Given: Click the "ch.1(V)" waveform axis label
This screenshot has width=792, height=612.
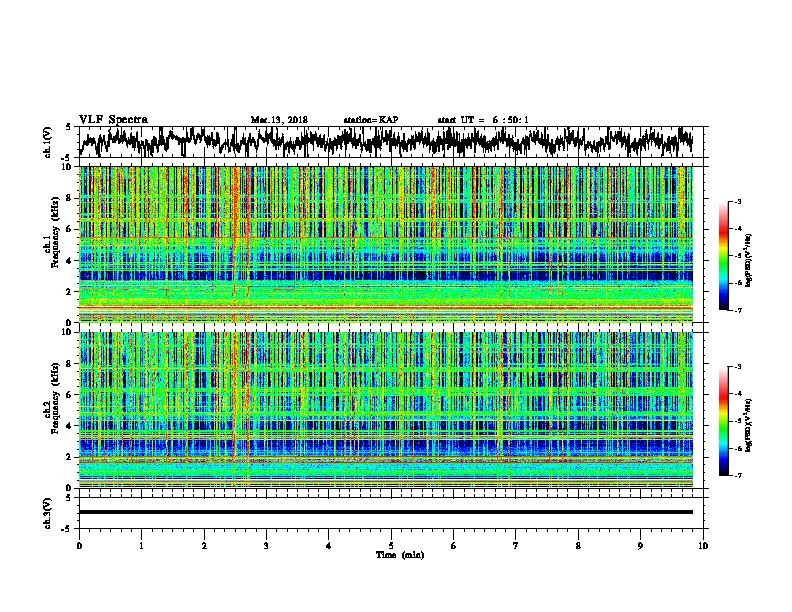Looking at the screenshot, I should (48, 142).
